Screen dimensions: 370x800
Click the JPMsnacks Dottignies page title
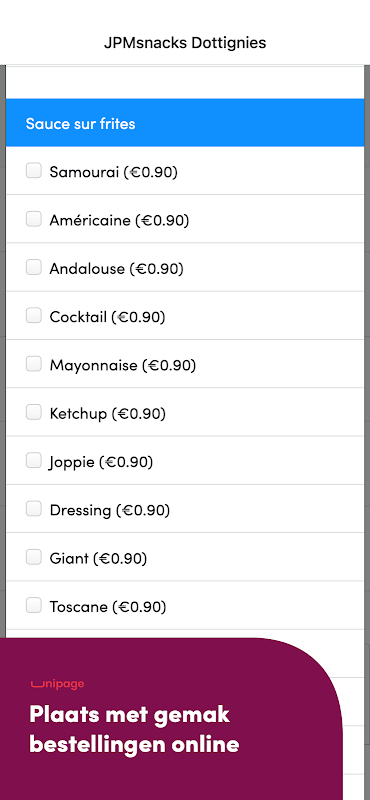(185, 42)
